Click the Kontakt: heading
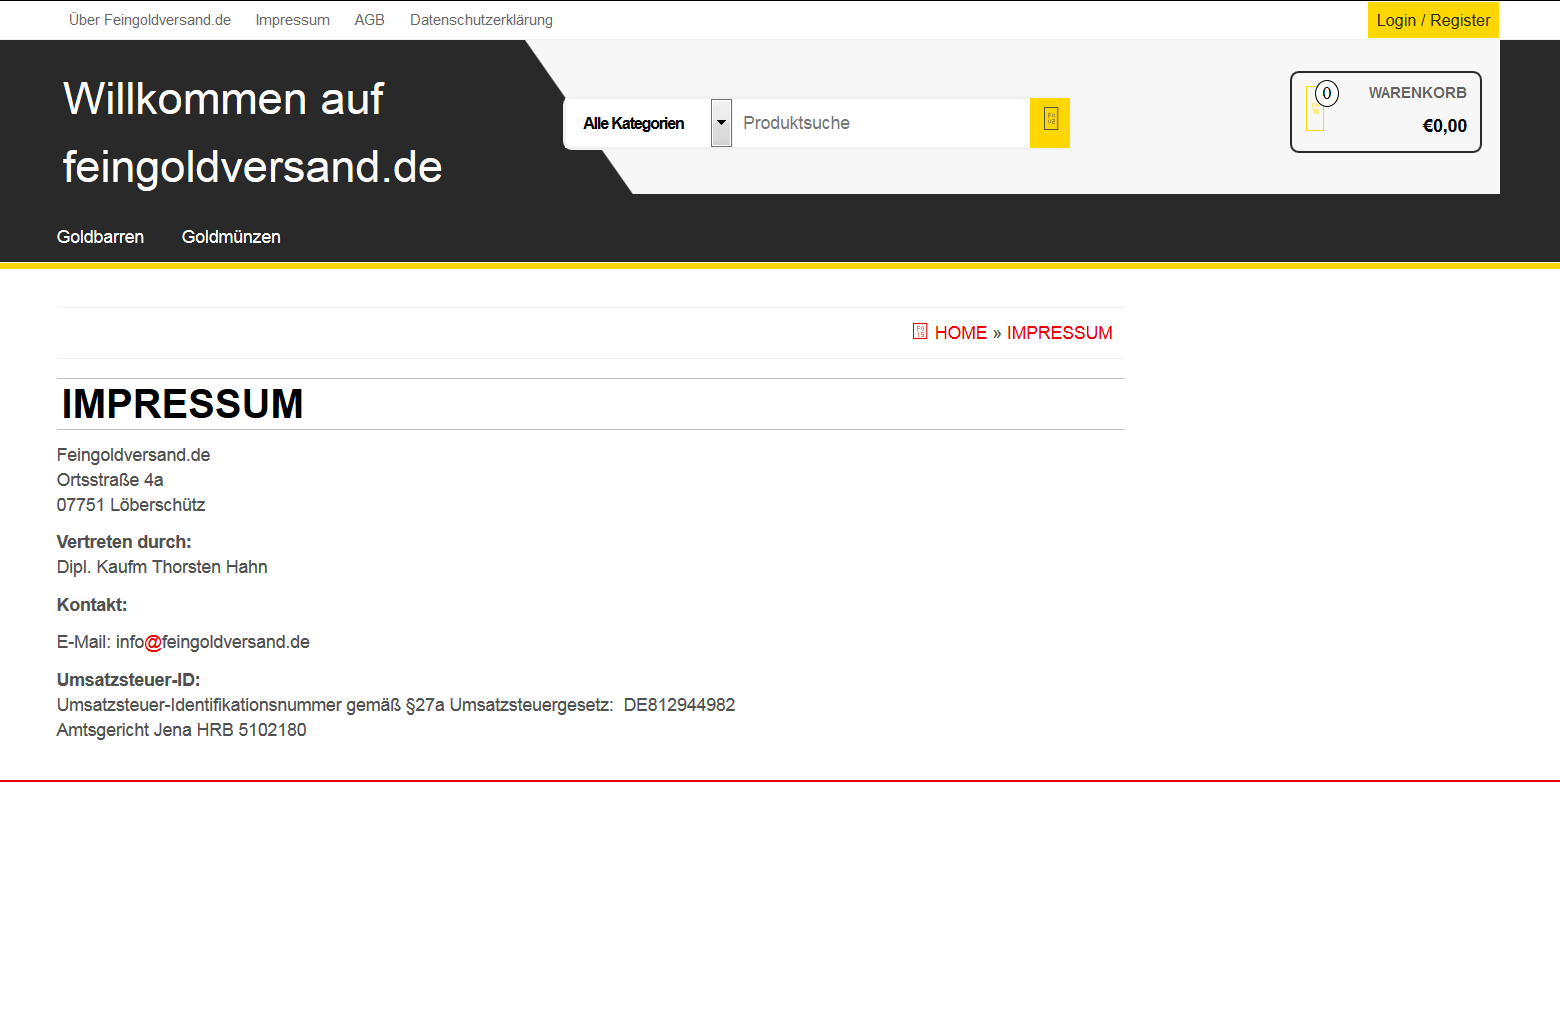 click(92, 605)
